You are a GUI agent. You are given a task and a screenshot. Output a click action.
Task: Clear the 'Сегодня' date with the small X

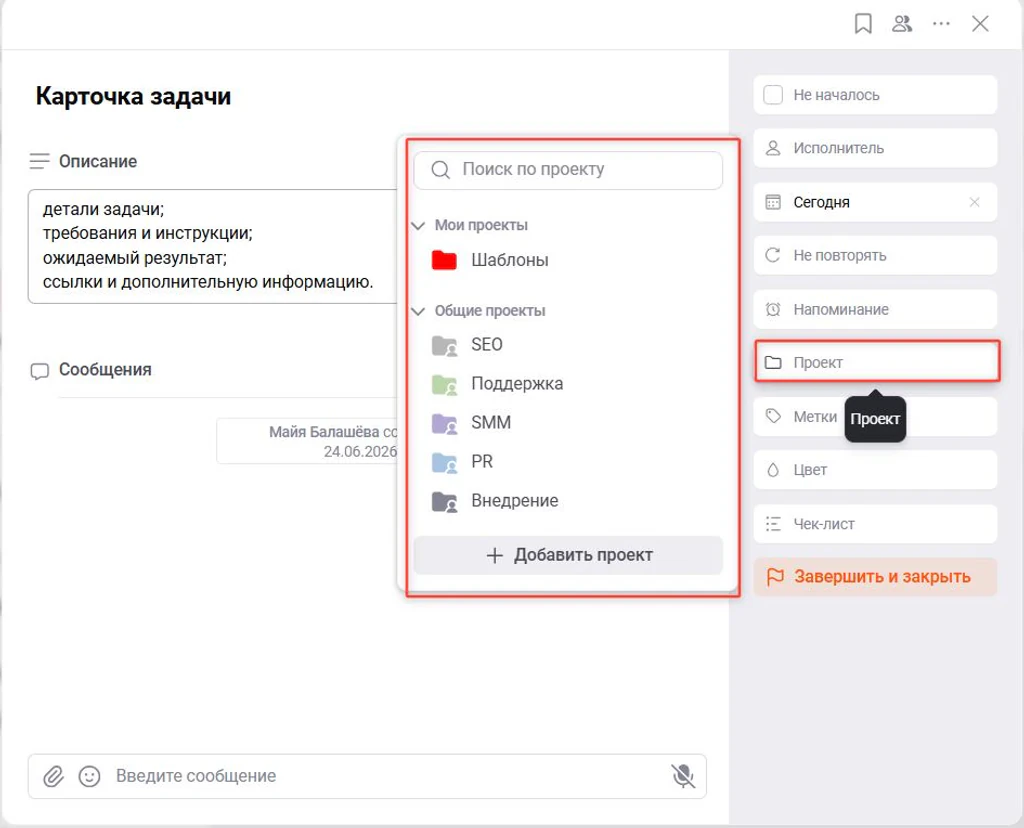(x=974, y=202)
